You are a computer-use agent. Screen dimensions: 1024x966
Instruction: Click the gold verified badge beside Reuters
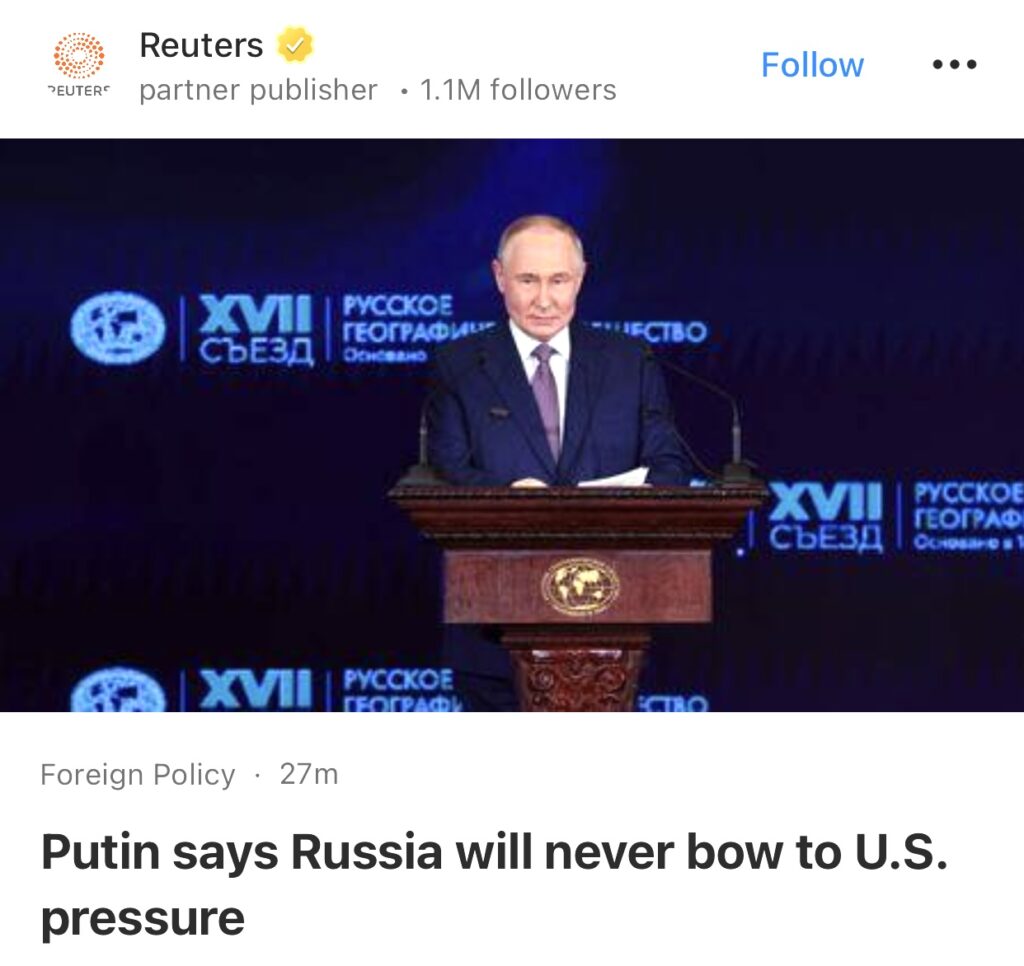[295, 45]
